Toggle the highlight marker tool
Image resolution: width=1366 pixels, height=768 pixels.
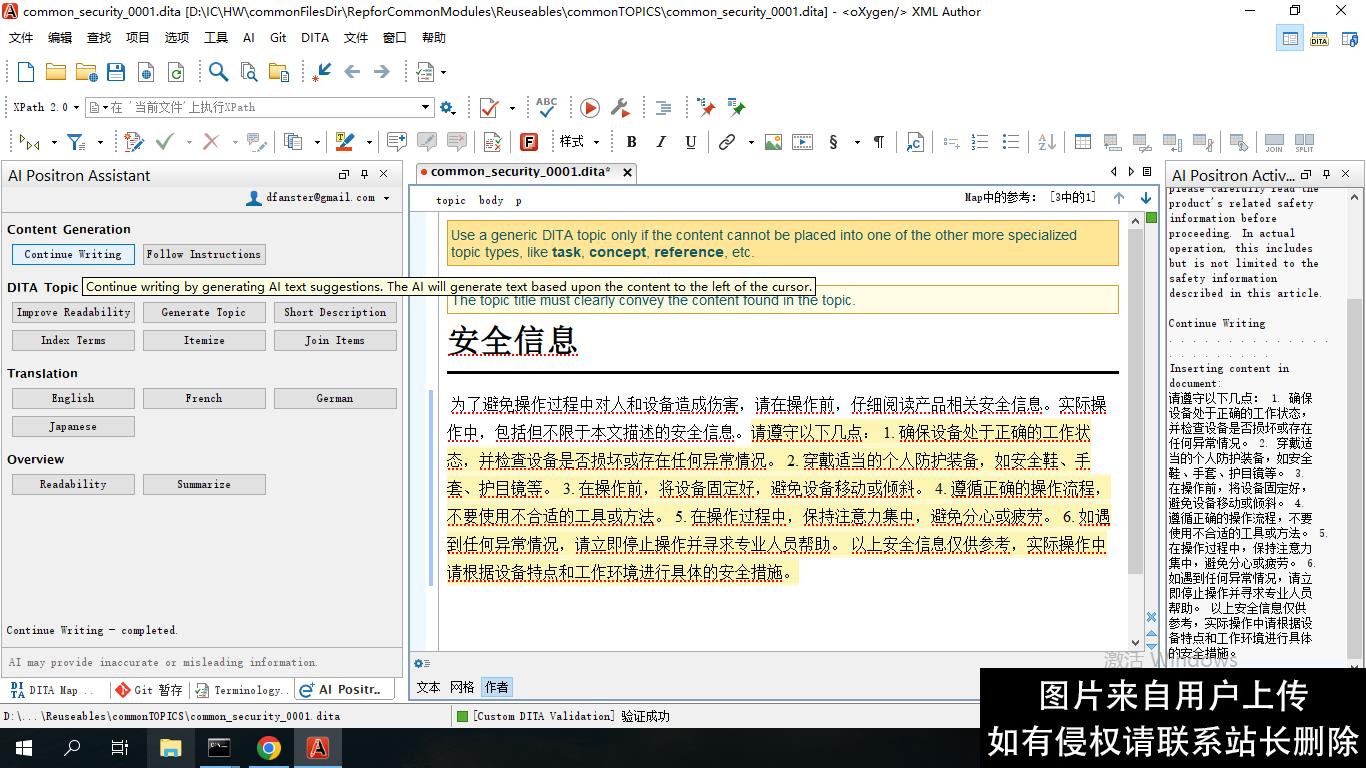[x=345, y=142]
